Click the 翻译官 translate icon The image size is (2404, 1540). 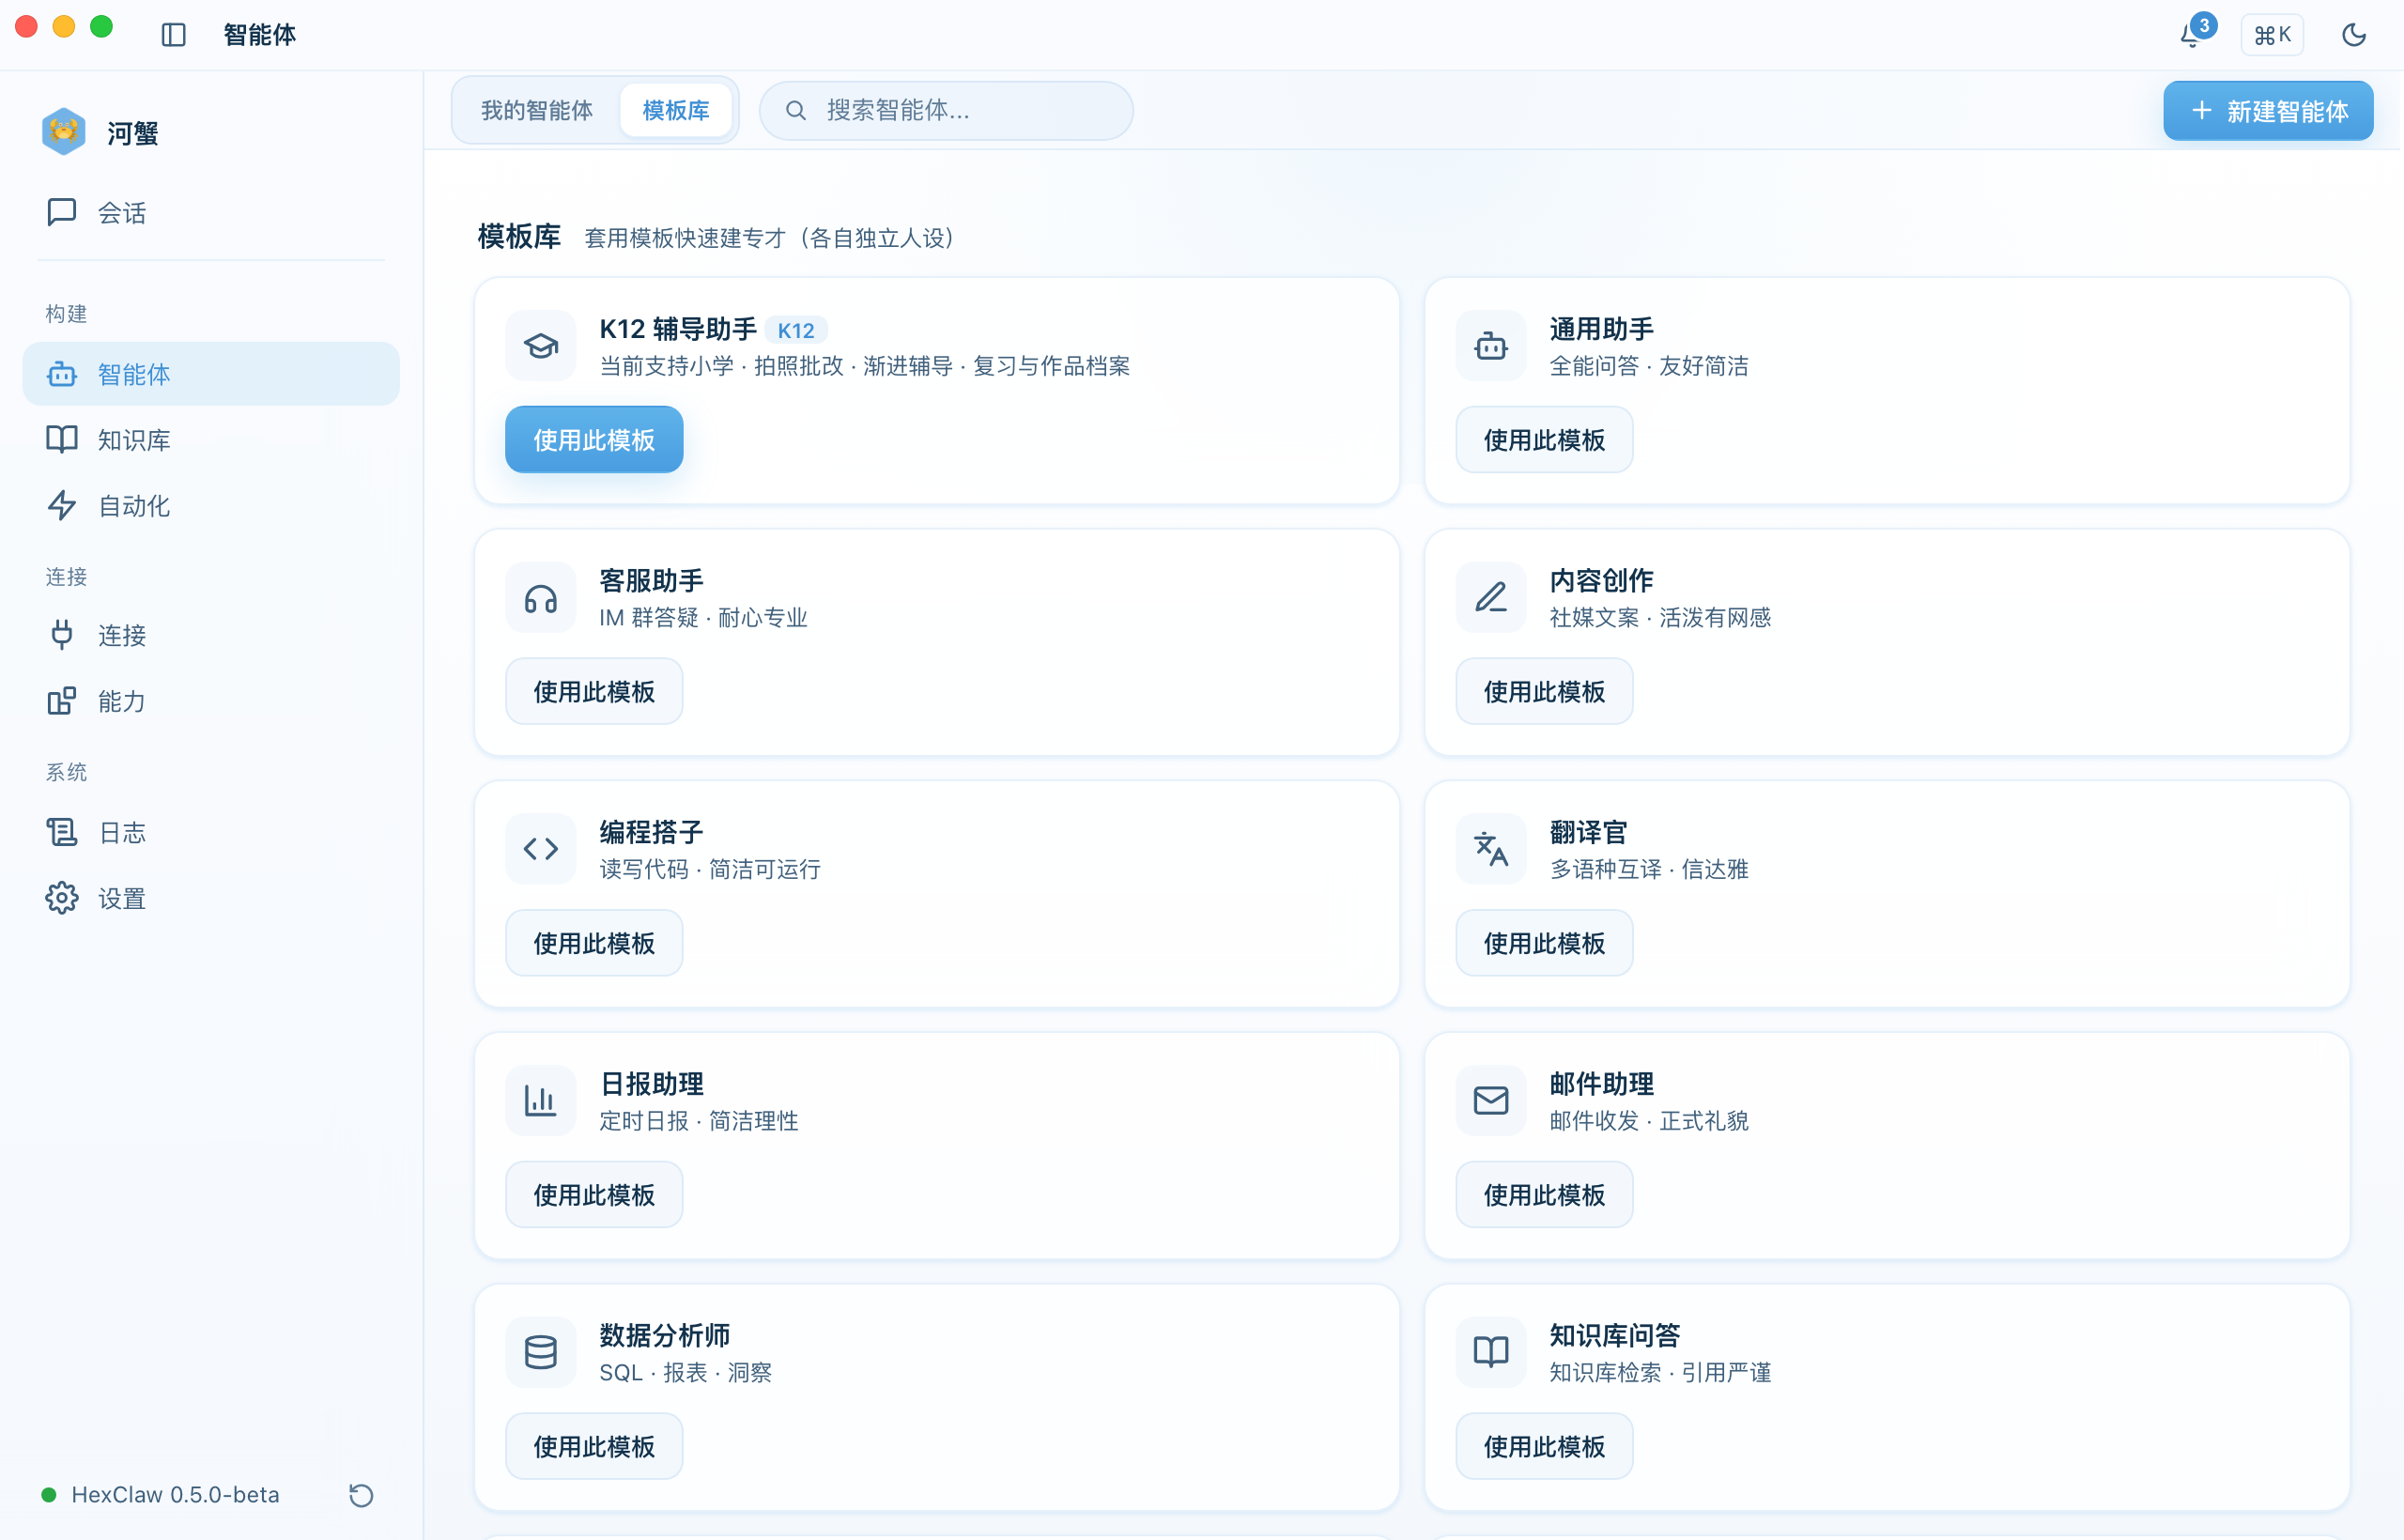[x=1491, y=849]
